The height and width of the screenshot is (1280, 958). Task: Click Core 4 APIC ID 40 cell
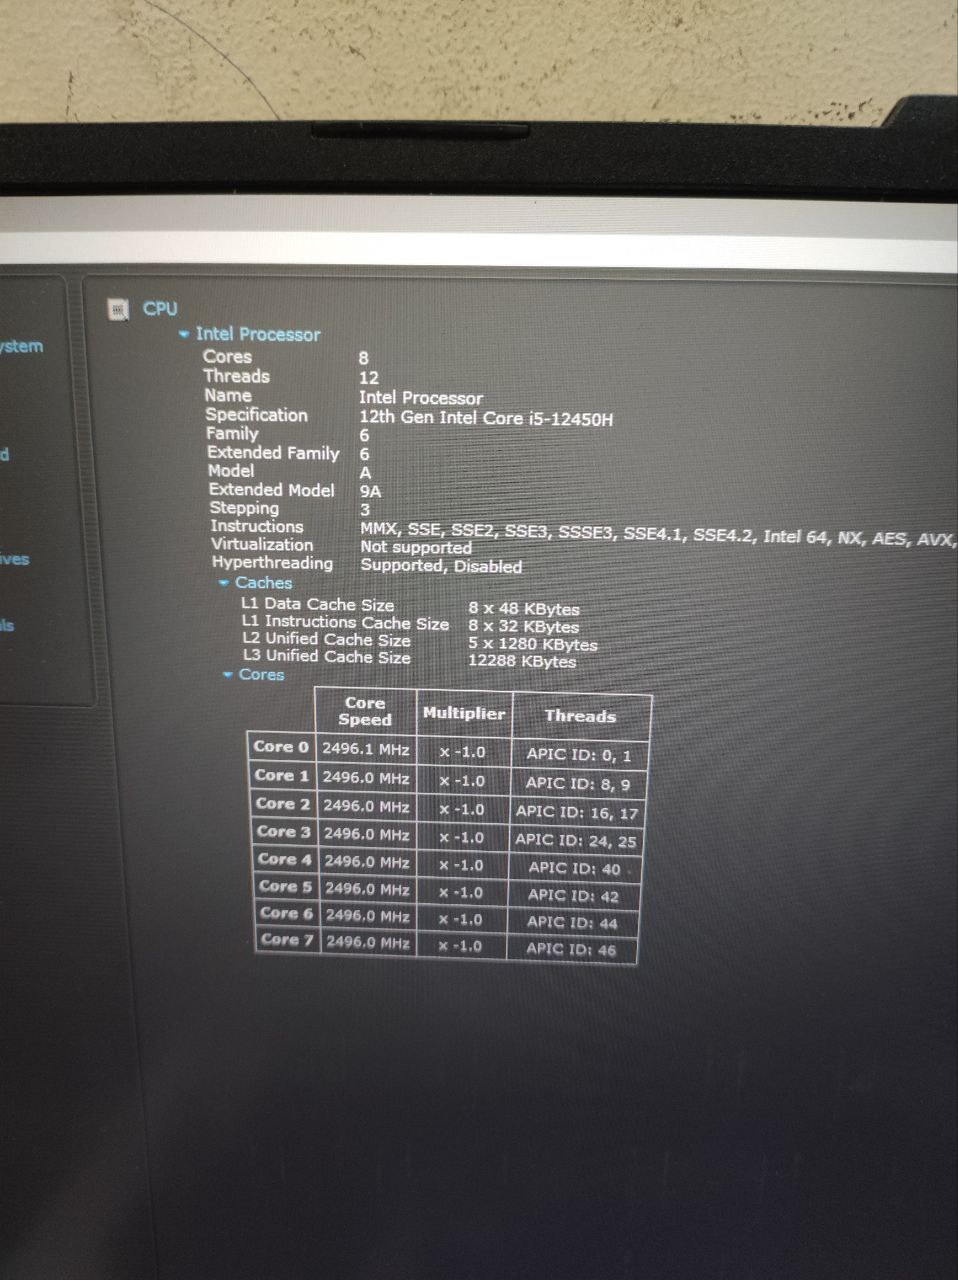[x=574, y=868]
